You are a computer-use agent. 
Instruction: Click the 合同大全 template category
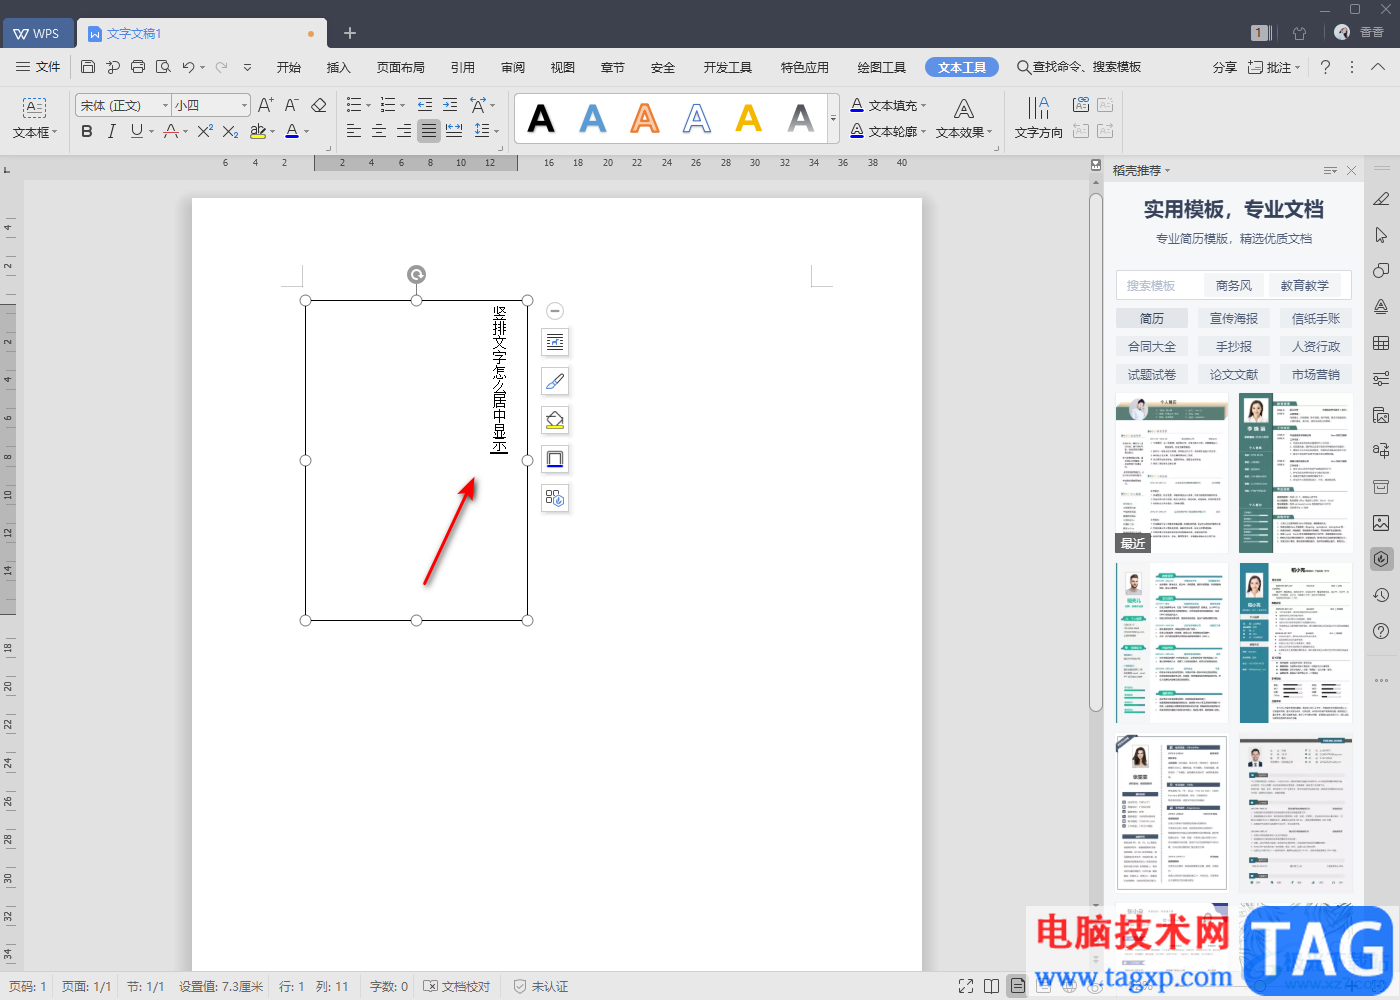tap(1152, 346)
